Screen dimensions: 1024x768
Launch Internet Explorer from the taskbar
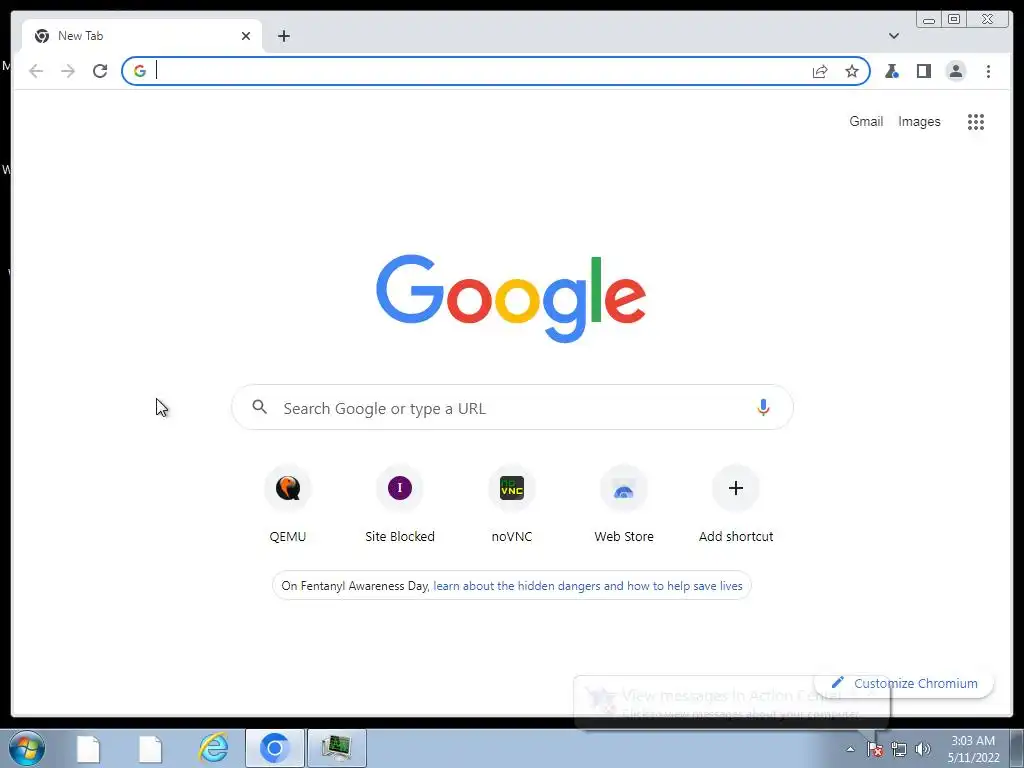coord(213,748)
